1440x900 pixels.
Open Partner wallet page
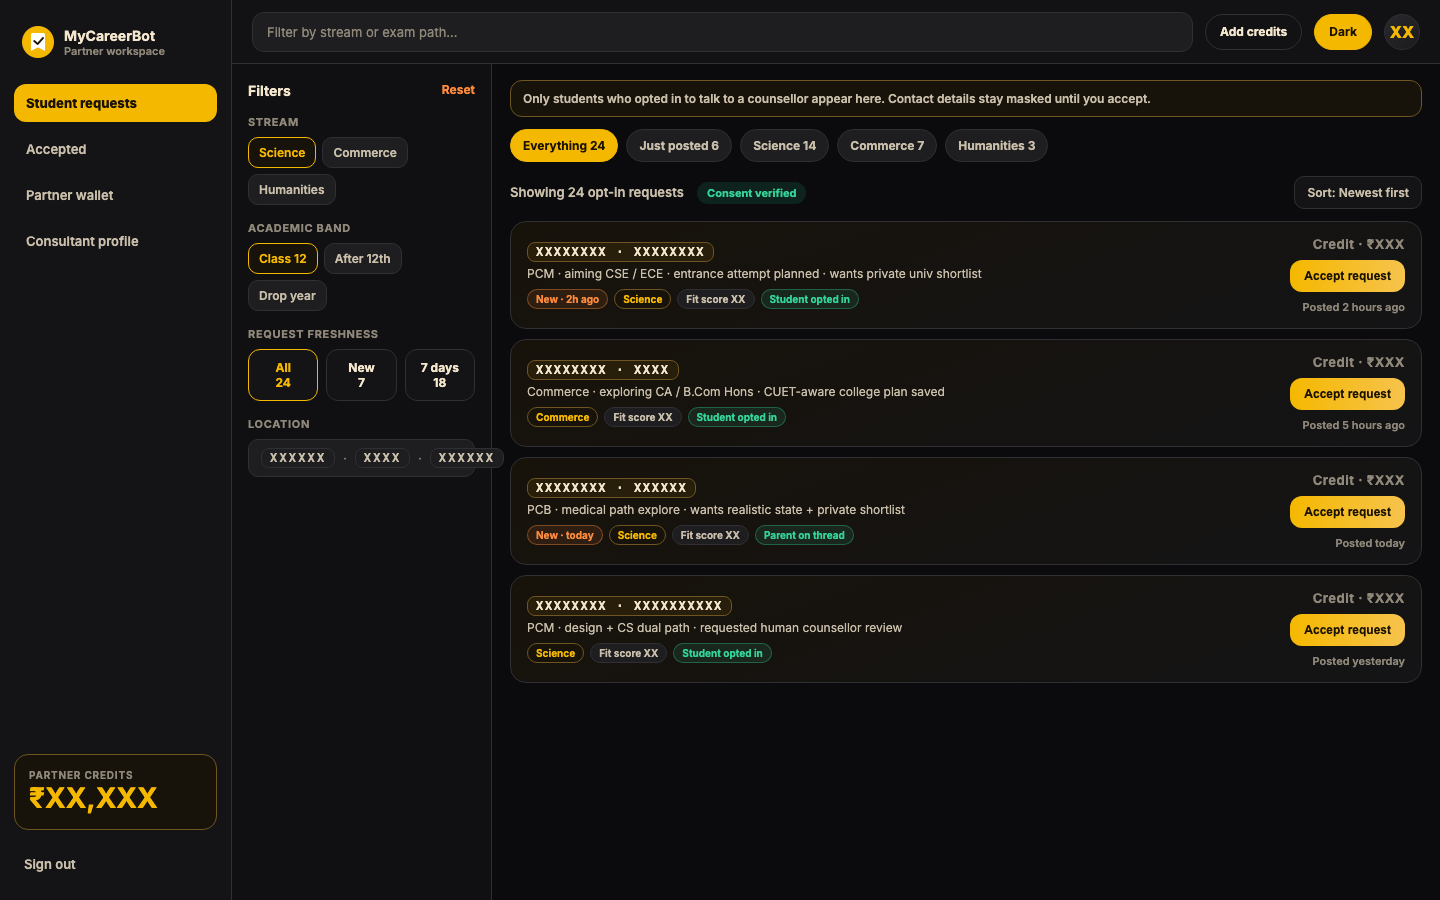point(115,195)
